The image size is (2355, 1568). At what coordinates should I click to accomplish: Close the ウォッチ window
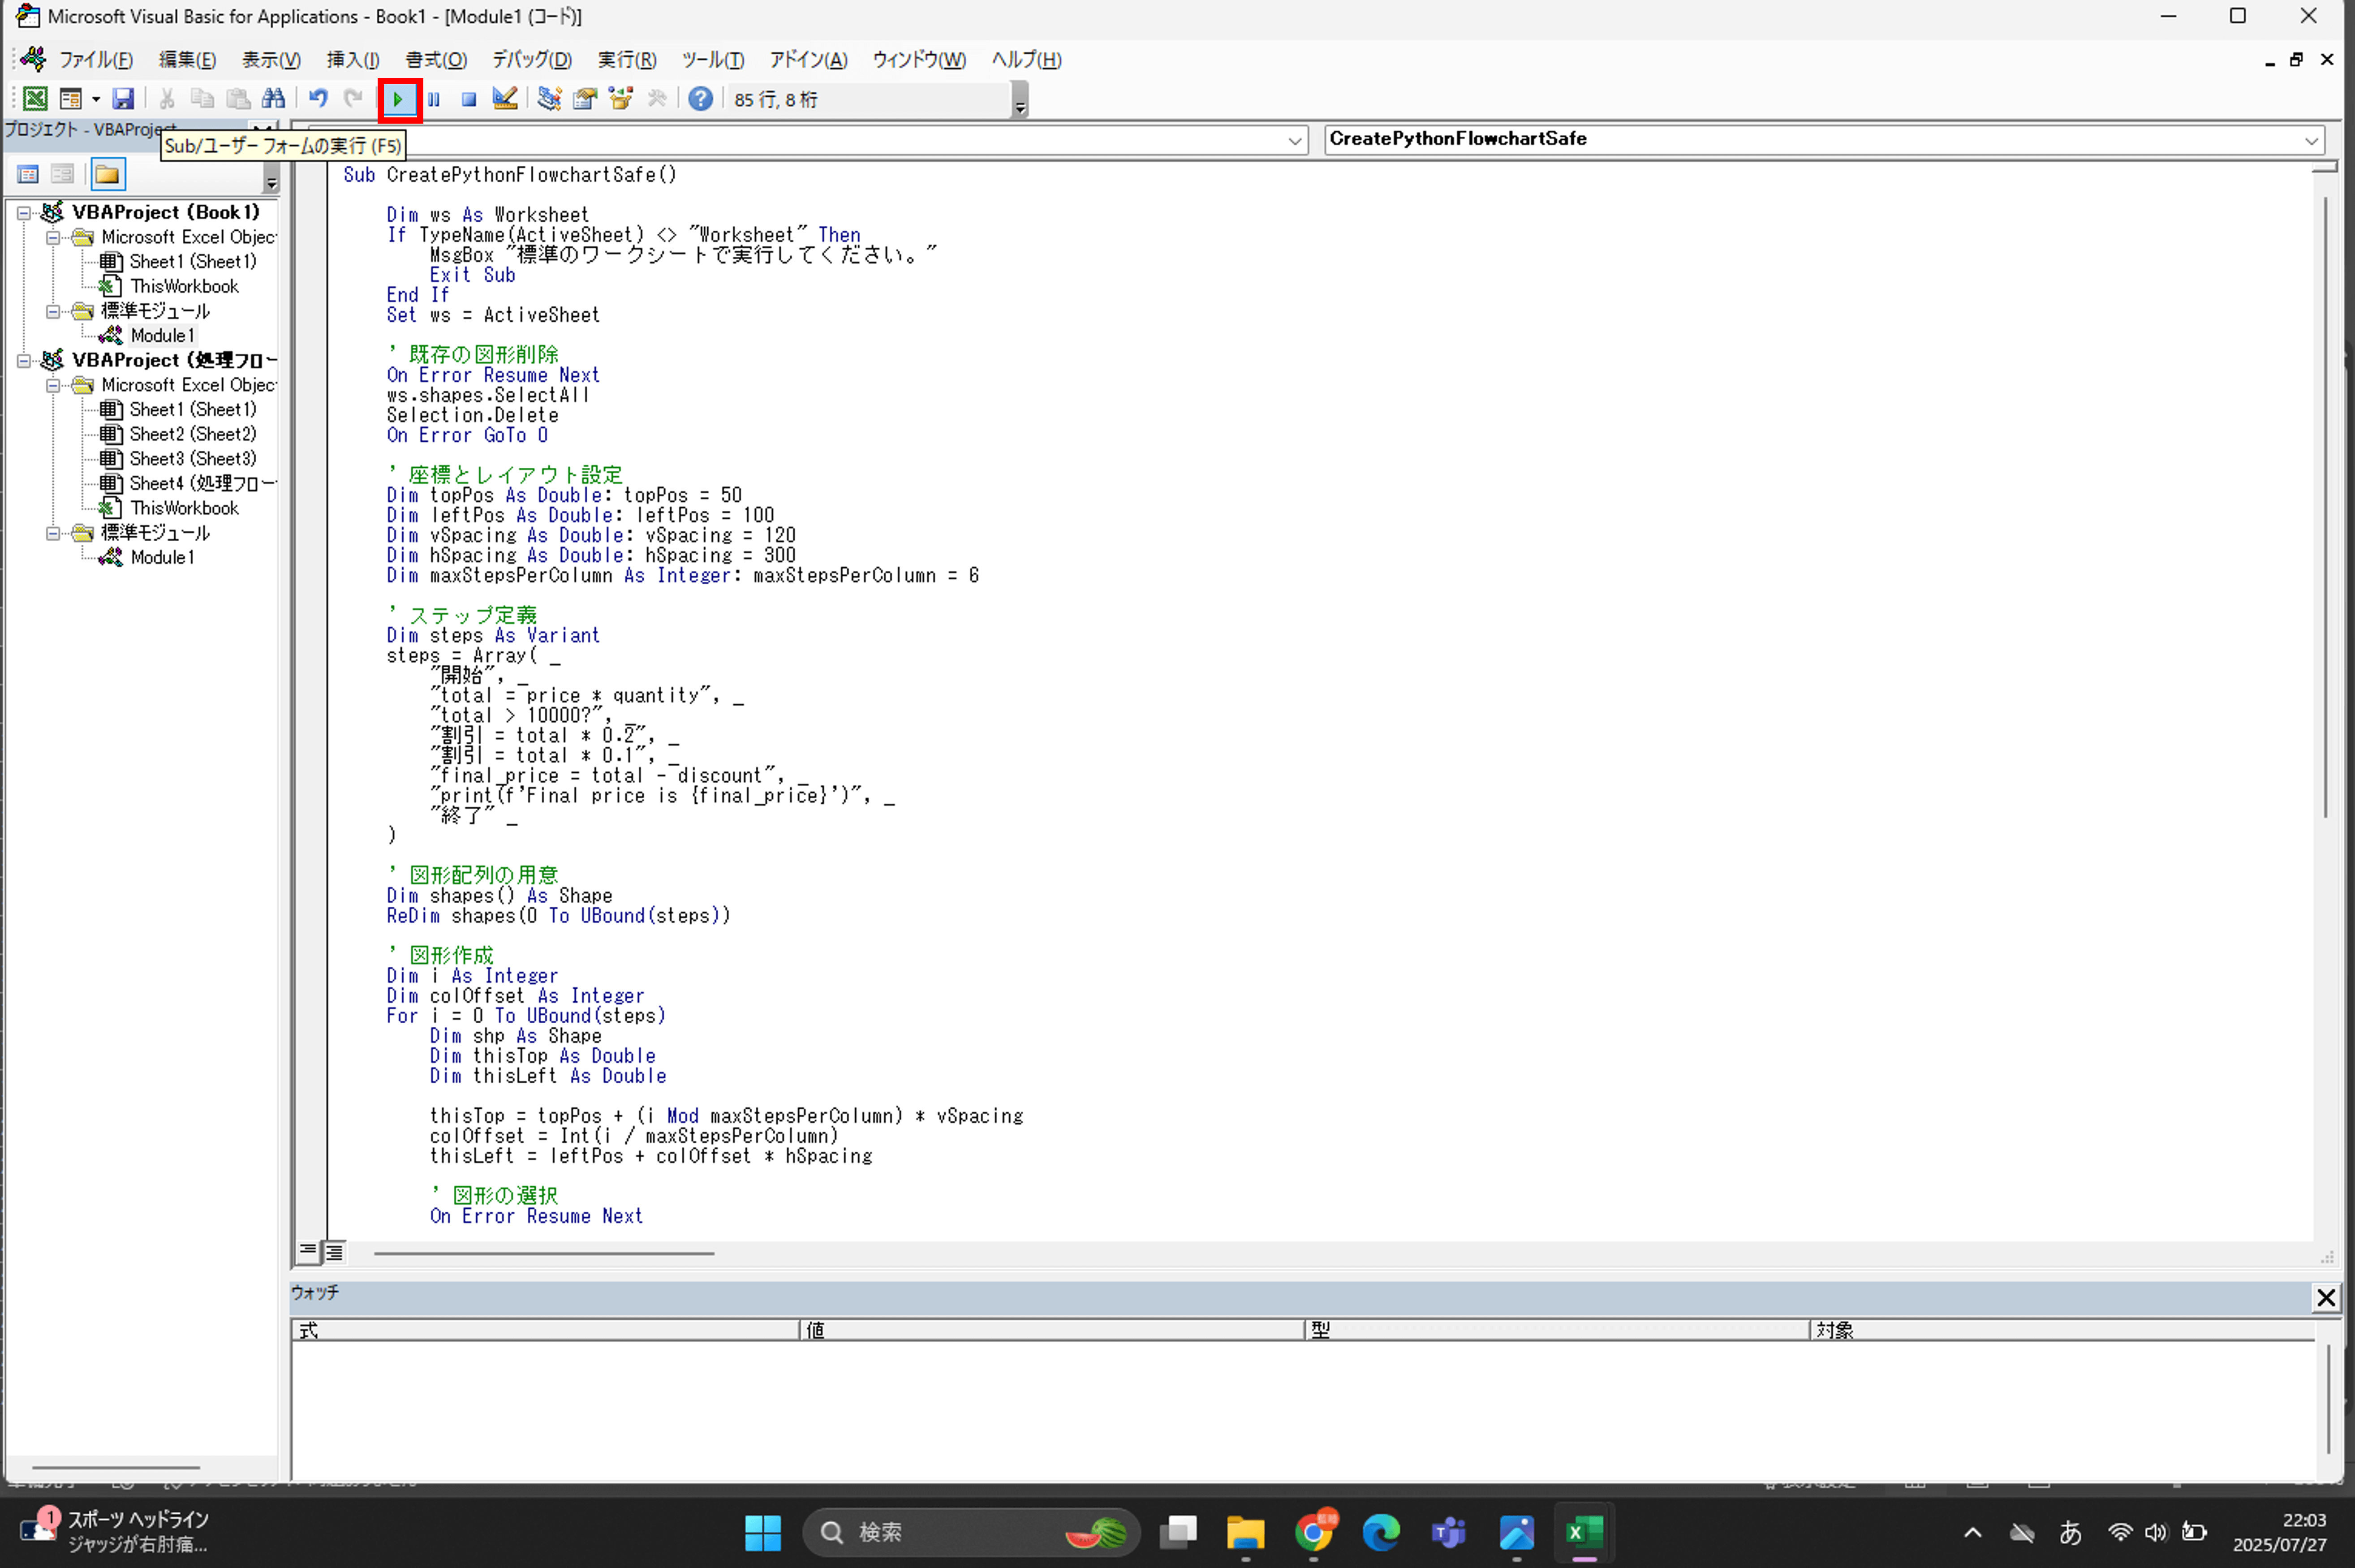[x=2326, y=1298]
